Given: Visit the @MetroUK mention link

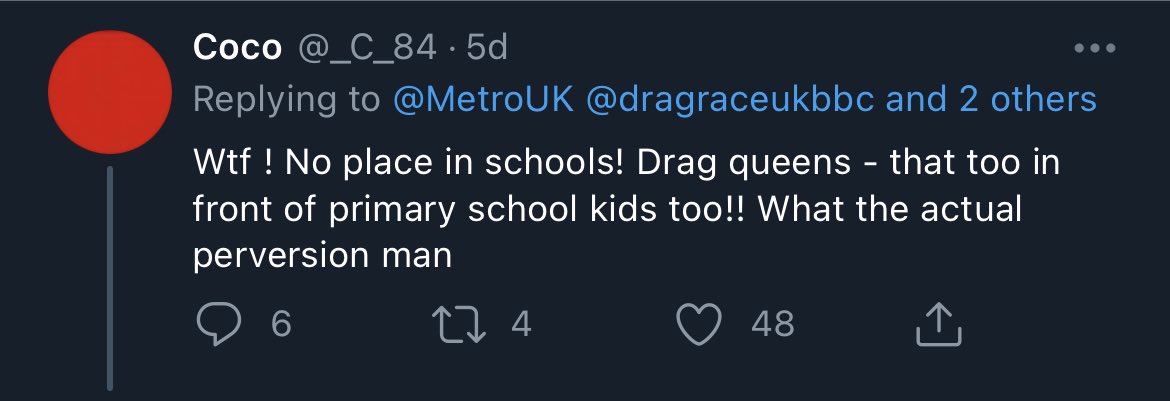Looking at the screenshot, I should click(484, 99).
